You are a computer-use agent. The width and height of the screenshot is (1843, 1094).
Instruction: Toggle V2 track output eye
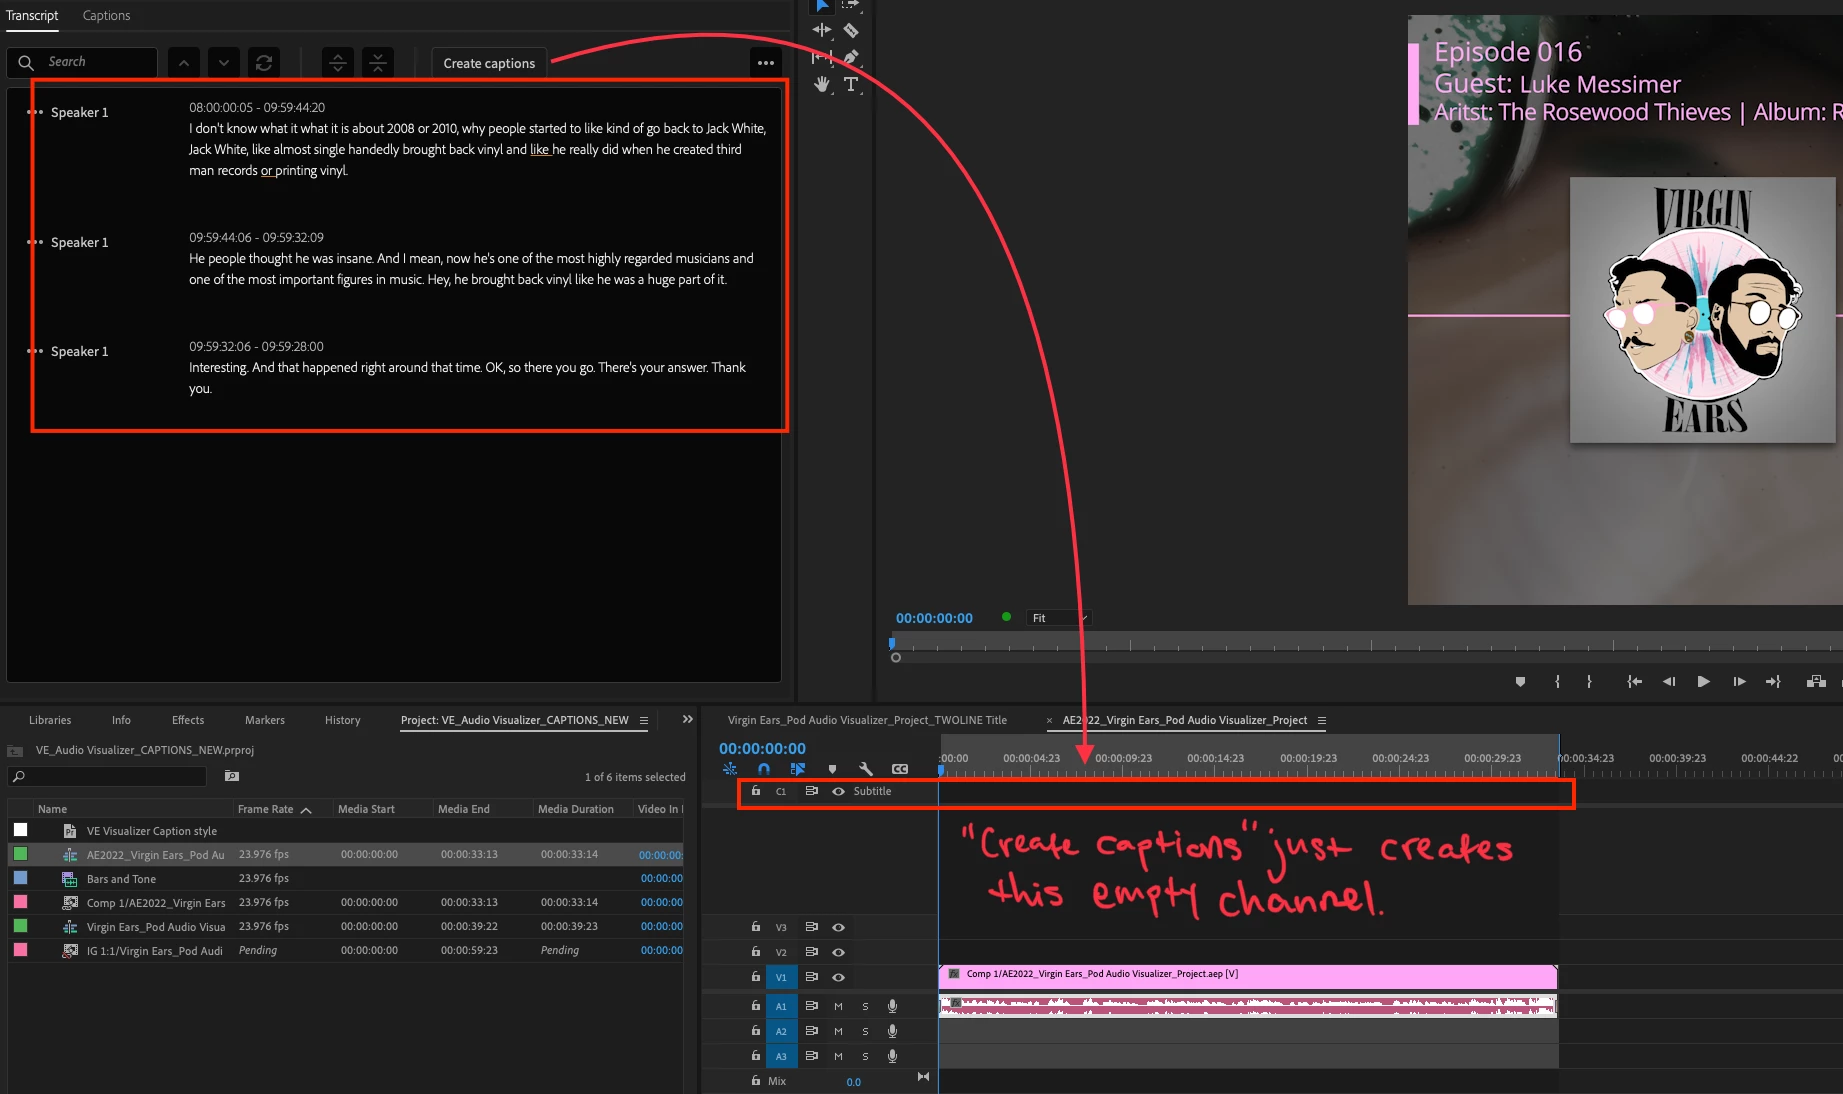[x=838, y=952]
